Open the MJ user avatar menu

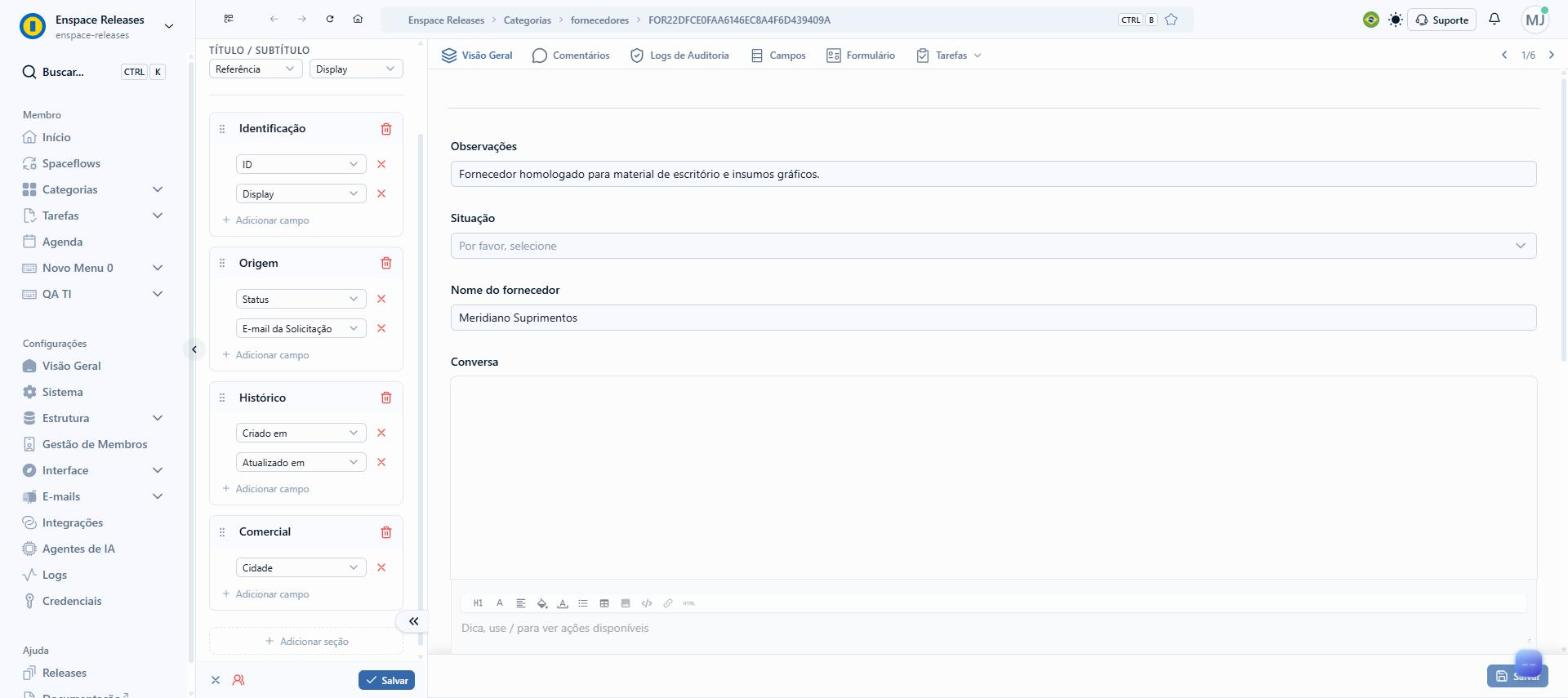point(1535,20)
